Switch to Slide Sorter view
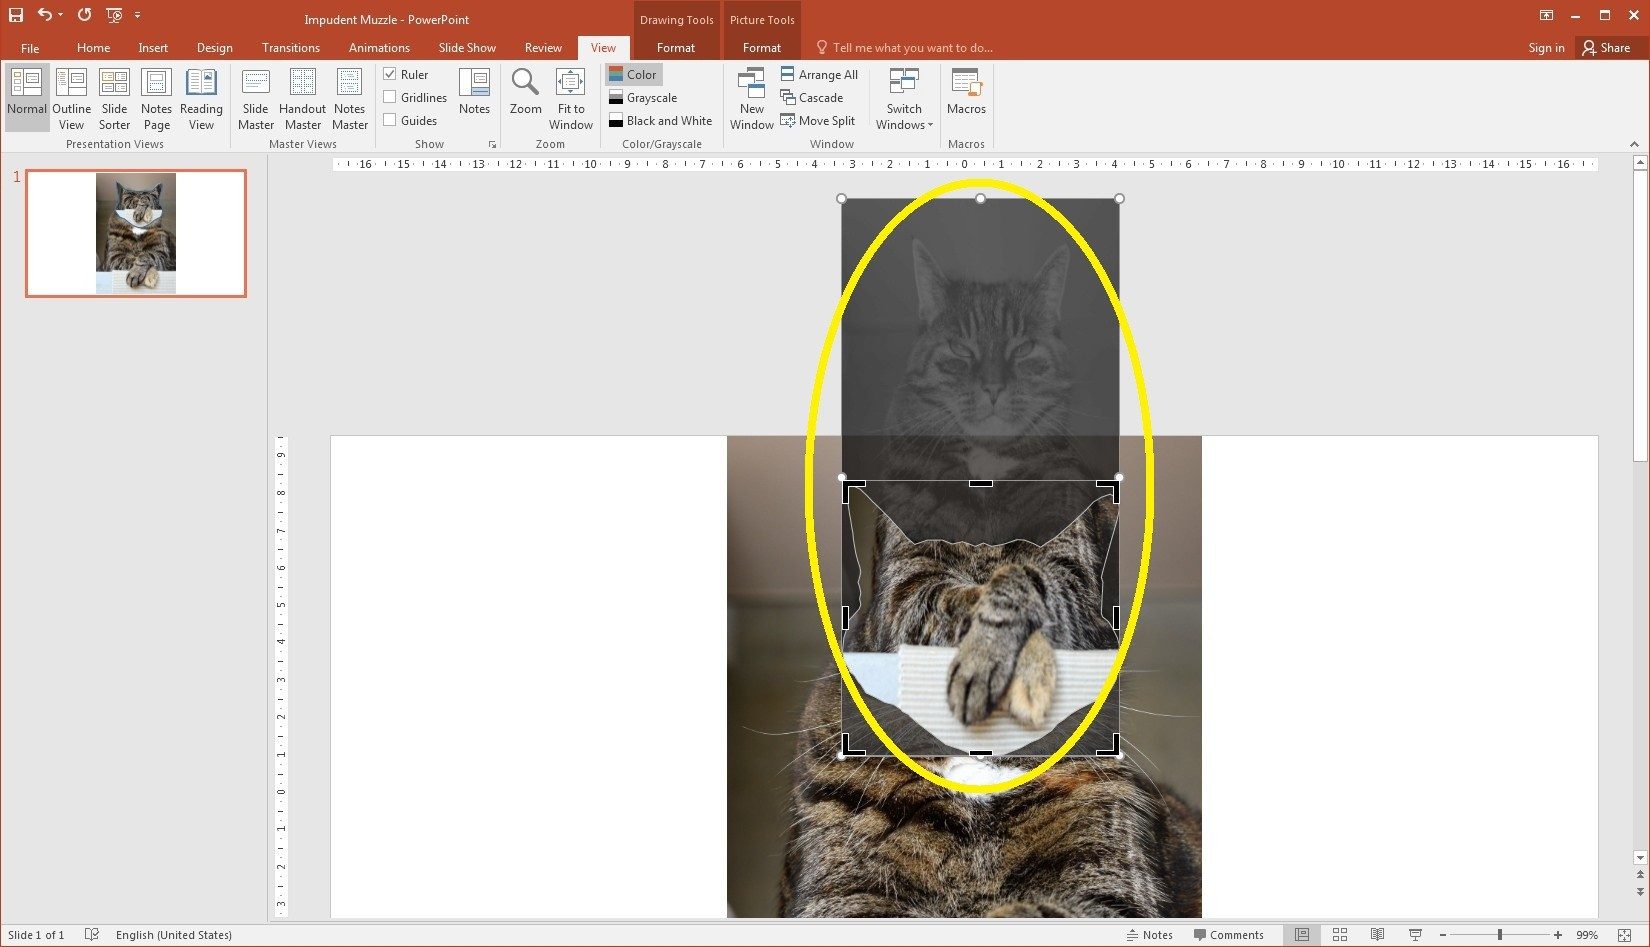The width and height of the screenshot is (1650, 947). click(114, 97)
